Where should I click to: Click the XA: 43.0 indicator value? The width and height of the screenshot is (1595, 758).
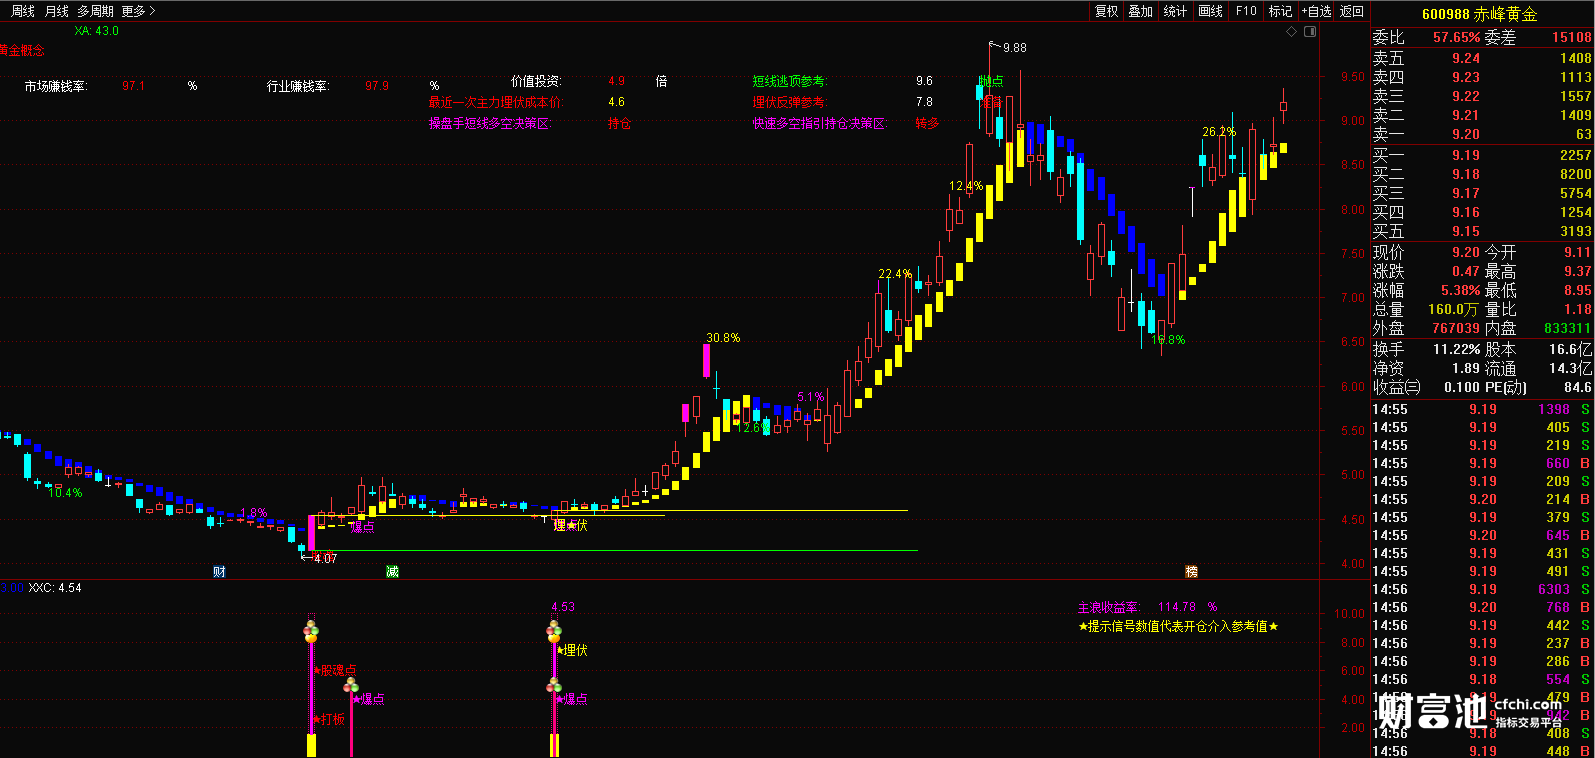pos(96,31)
